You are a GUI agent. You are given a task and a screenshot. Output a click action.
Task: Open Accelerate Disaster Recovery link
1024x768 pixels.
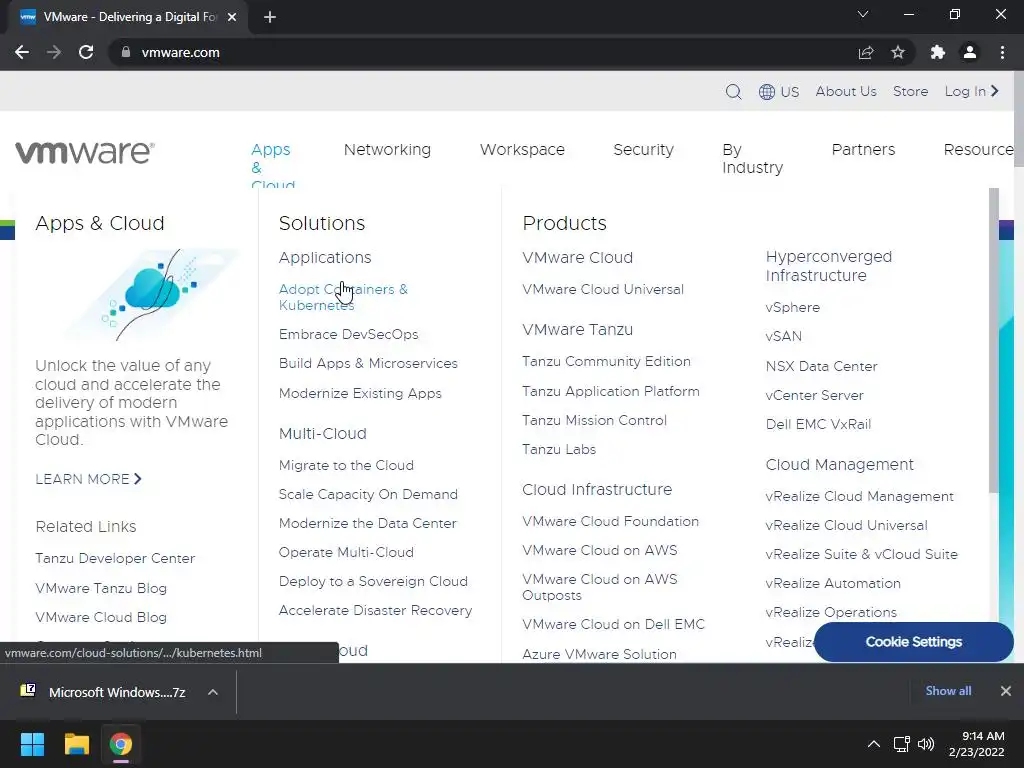[x=375, y=611]
